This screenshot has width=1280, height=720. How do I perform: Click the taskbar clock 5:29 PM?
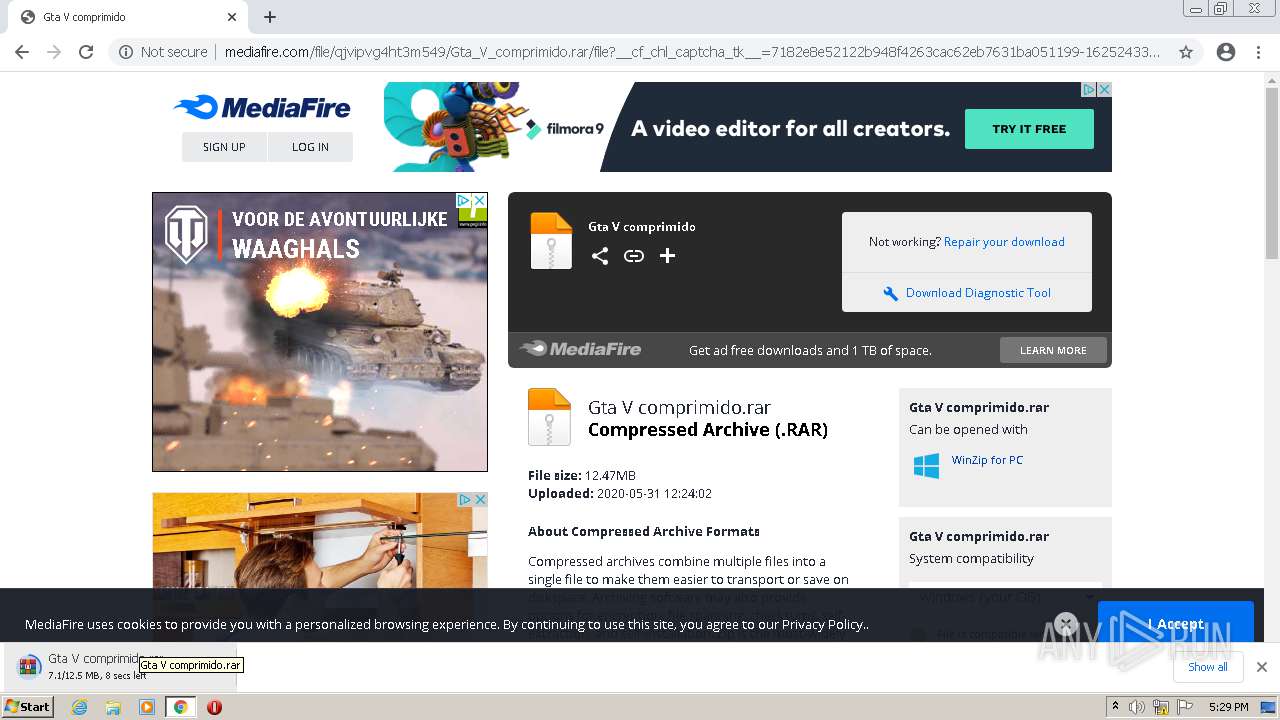[x=1228, y=707]
